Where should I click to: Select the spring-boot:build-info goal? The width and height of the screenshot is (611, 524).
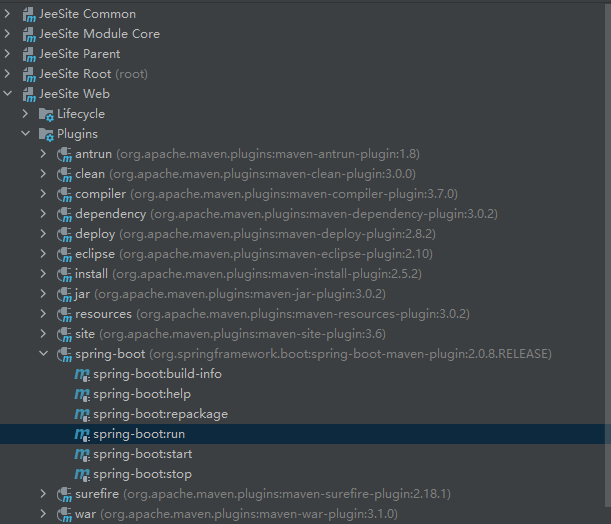(157, 374)
